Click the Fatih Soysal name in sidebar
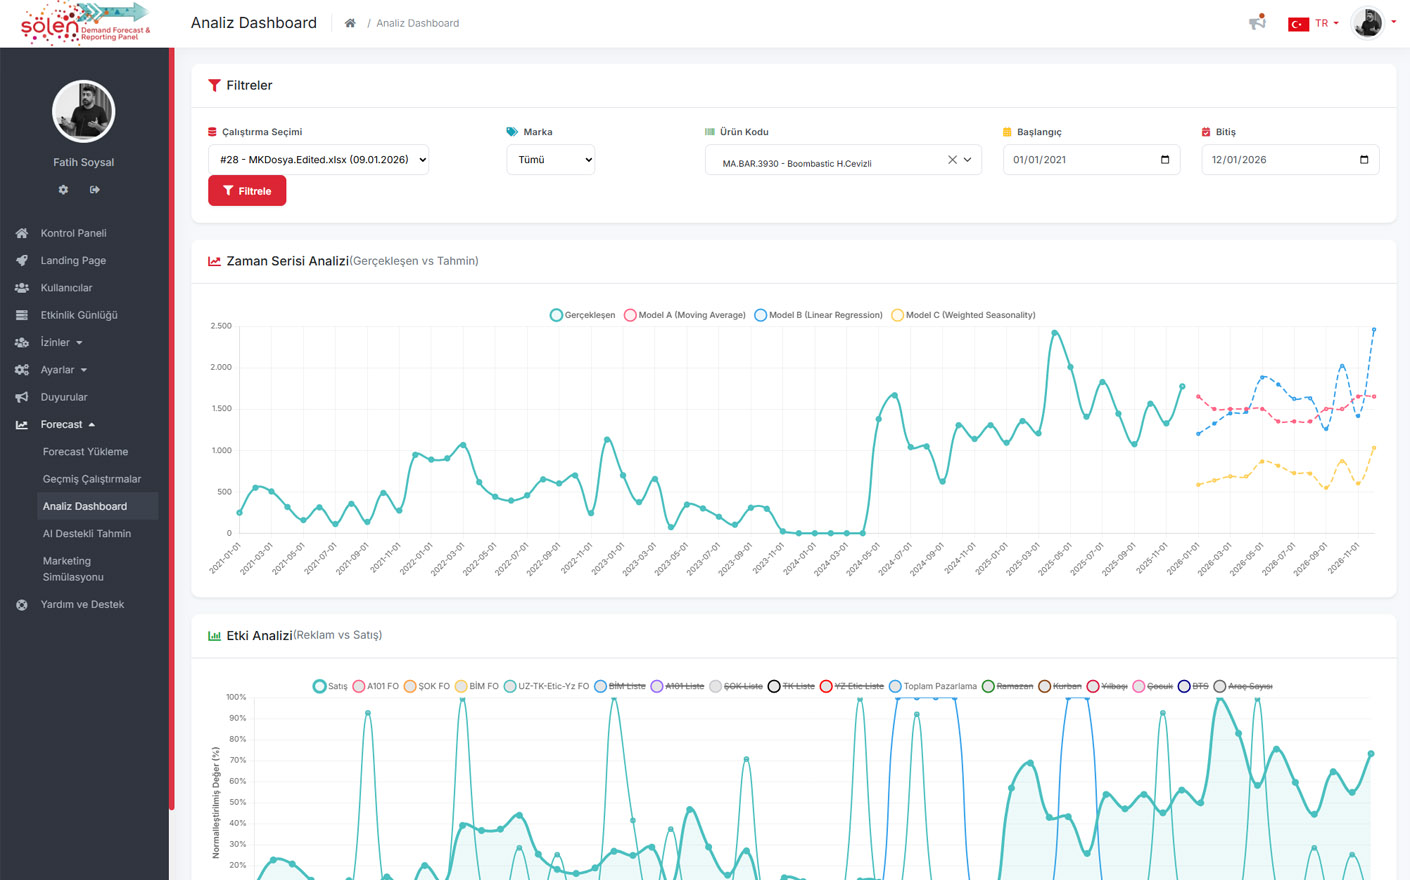 tap(84, 162)
